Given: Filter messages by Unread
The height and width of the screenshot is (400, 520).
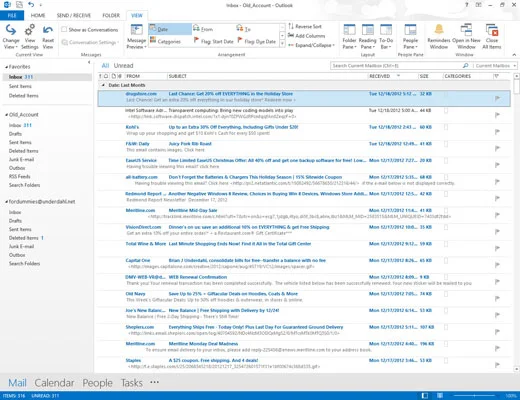Looking at the screenshot, I should point(123,66).
